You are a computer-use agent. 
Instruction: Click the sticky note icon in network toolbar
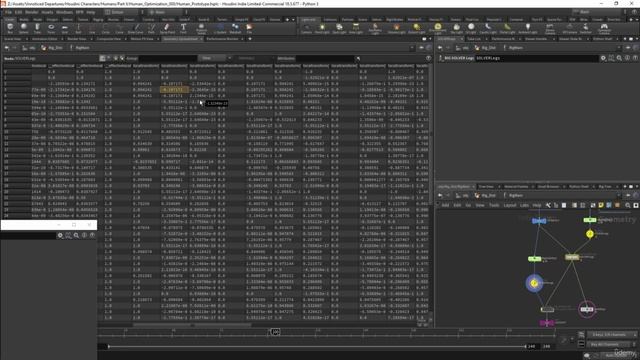click(601, 205)
